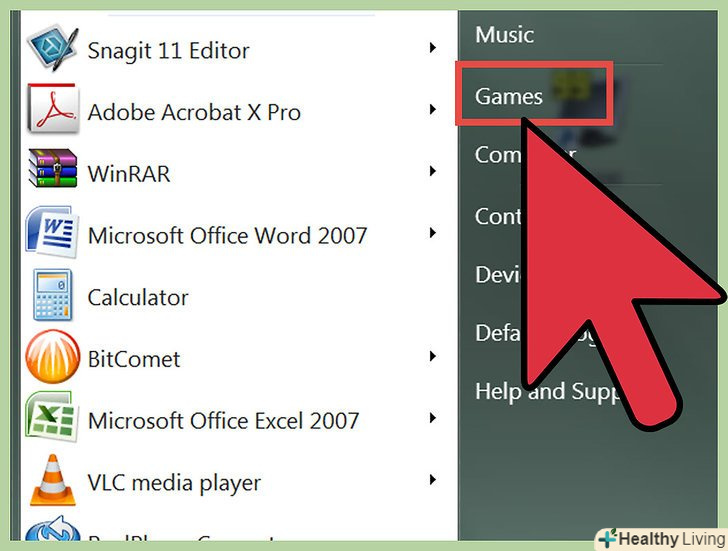Select Games in the Start menu
The height and width of the screenshot is (551, 728).
(509, 97)
